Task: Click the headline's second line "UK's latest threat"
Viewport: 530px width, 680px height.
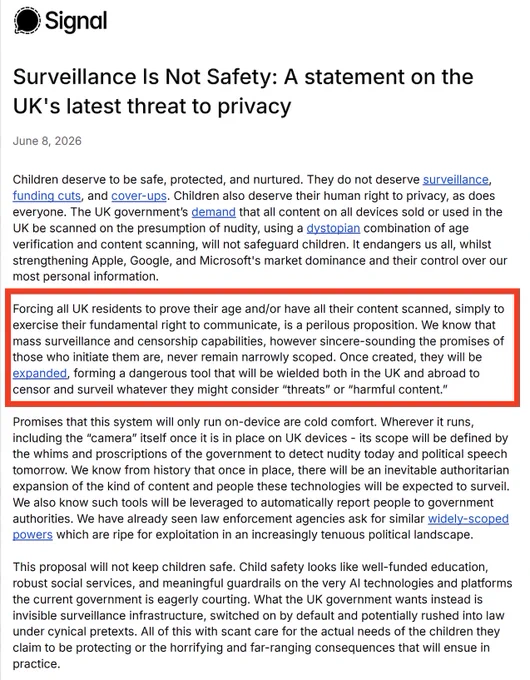Action: (152, 107)
